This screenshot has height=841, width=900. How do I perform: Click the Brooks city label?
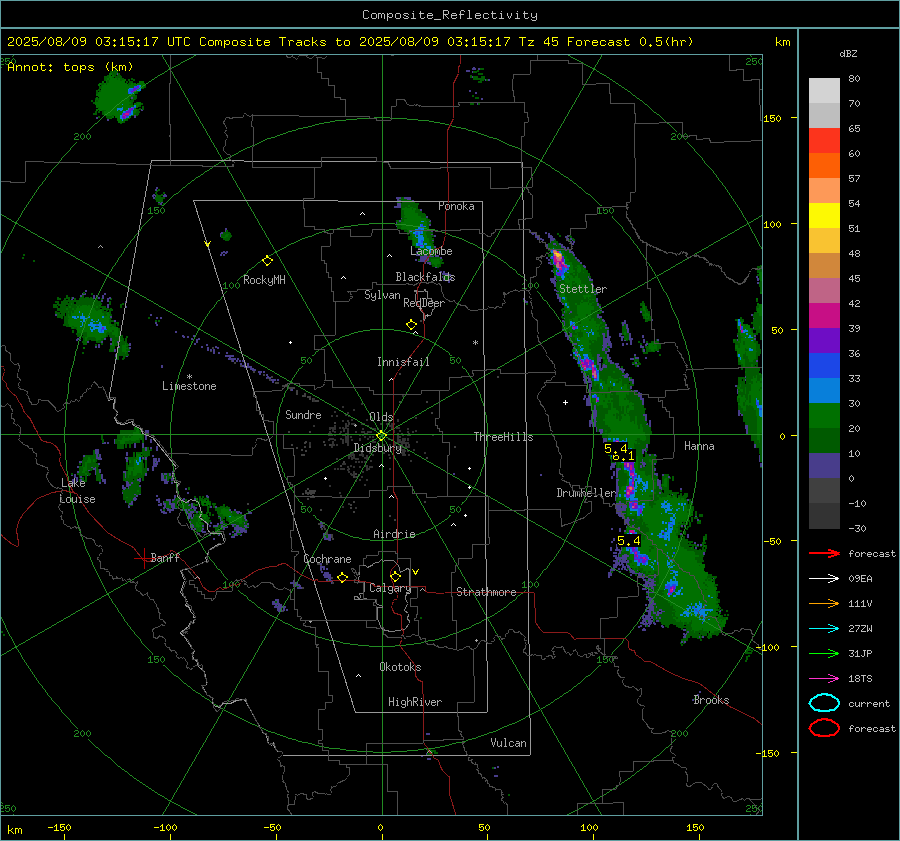[x=711, y=700]
